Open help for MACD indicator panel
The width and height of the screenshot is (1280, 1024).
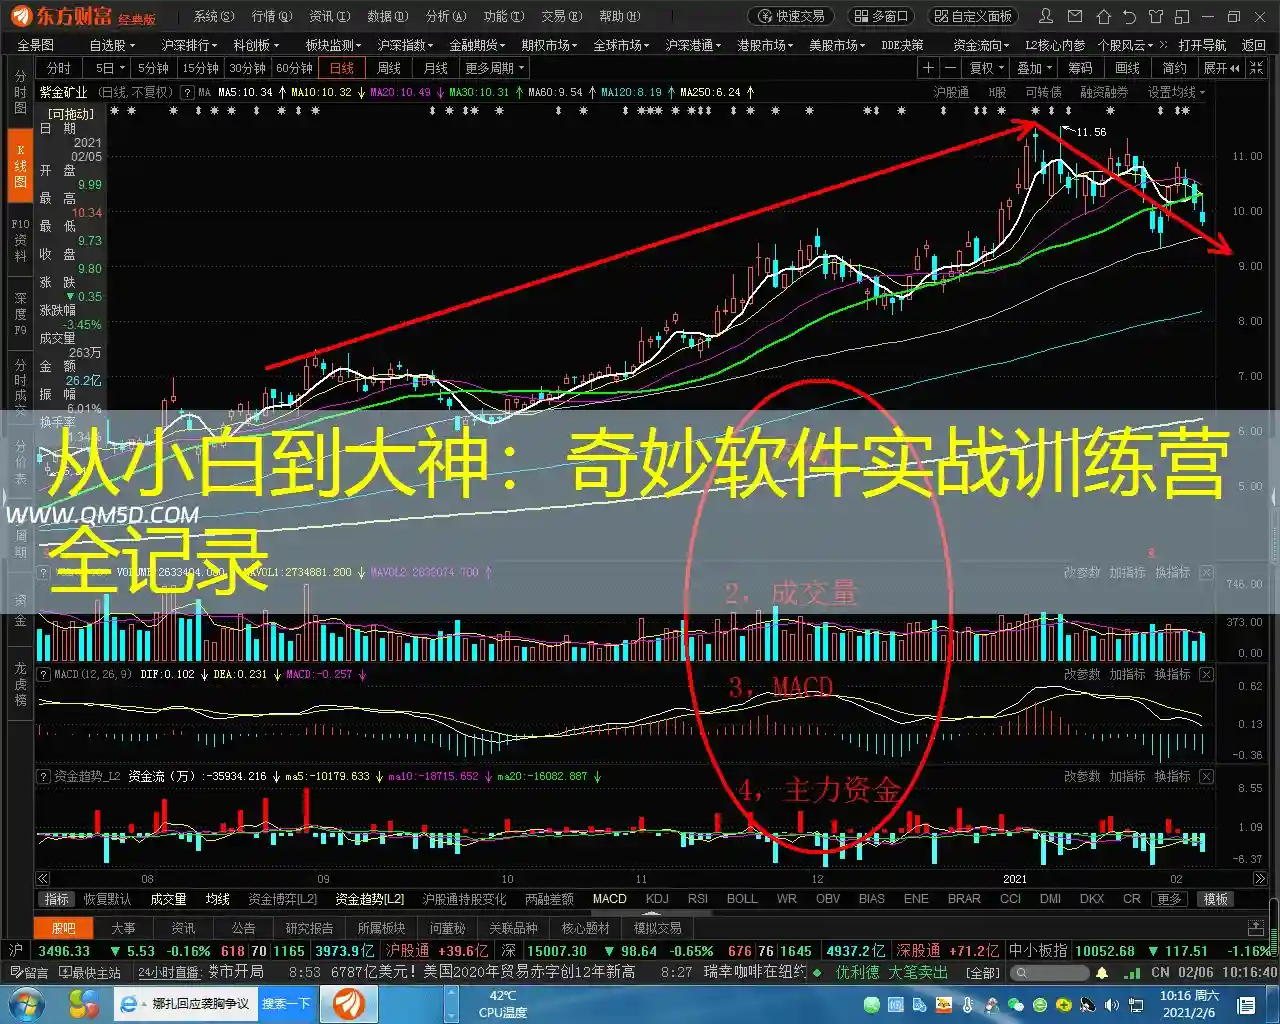pos(43,675)
